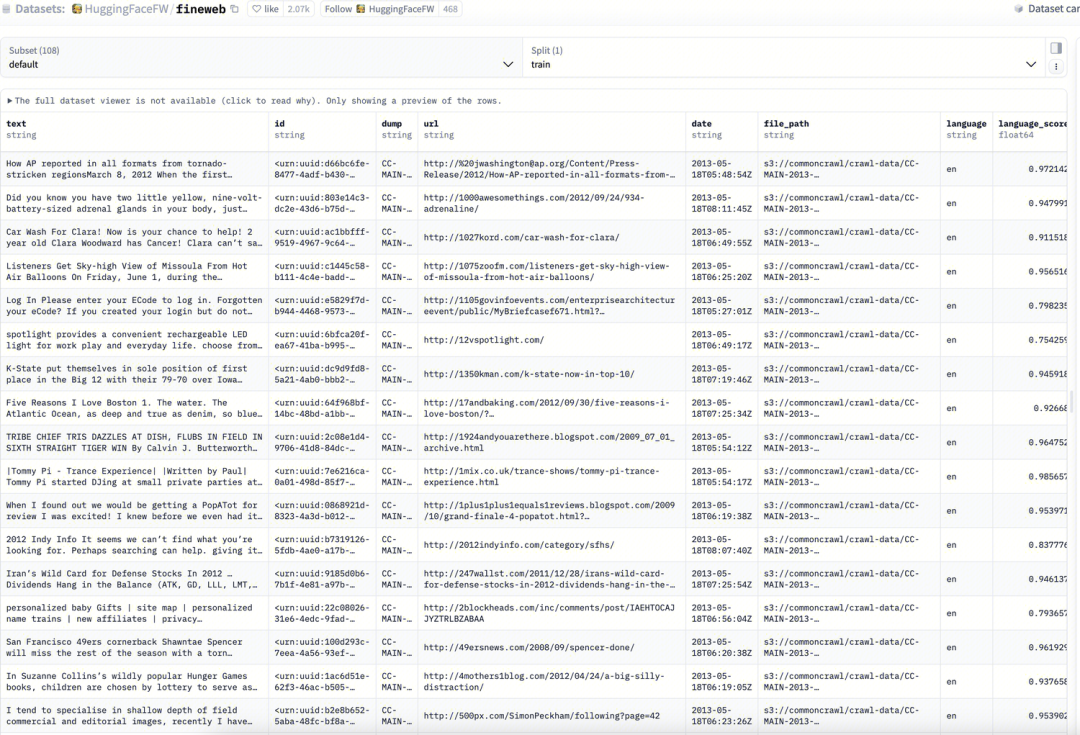The width and height of the screenshot is (1080, 735).
Task: Select text cell '2012 Indy Info It seems'
Action: coord(134,545)
